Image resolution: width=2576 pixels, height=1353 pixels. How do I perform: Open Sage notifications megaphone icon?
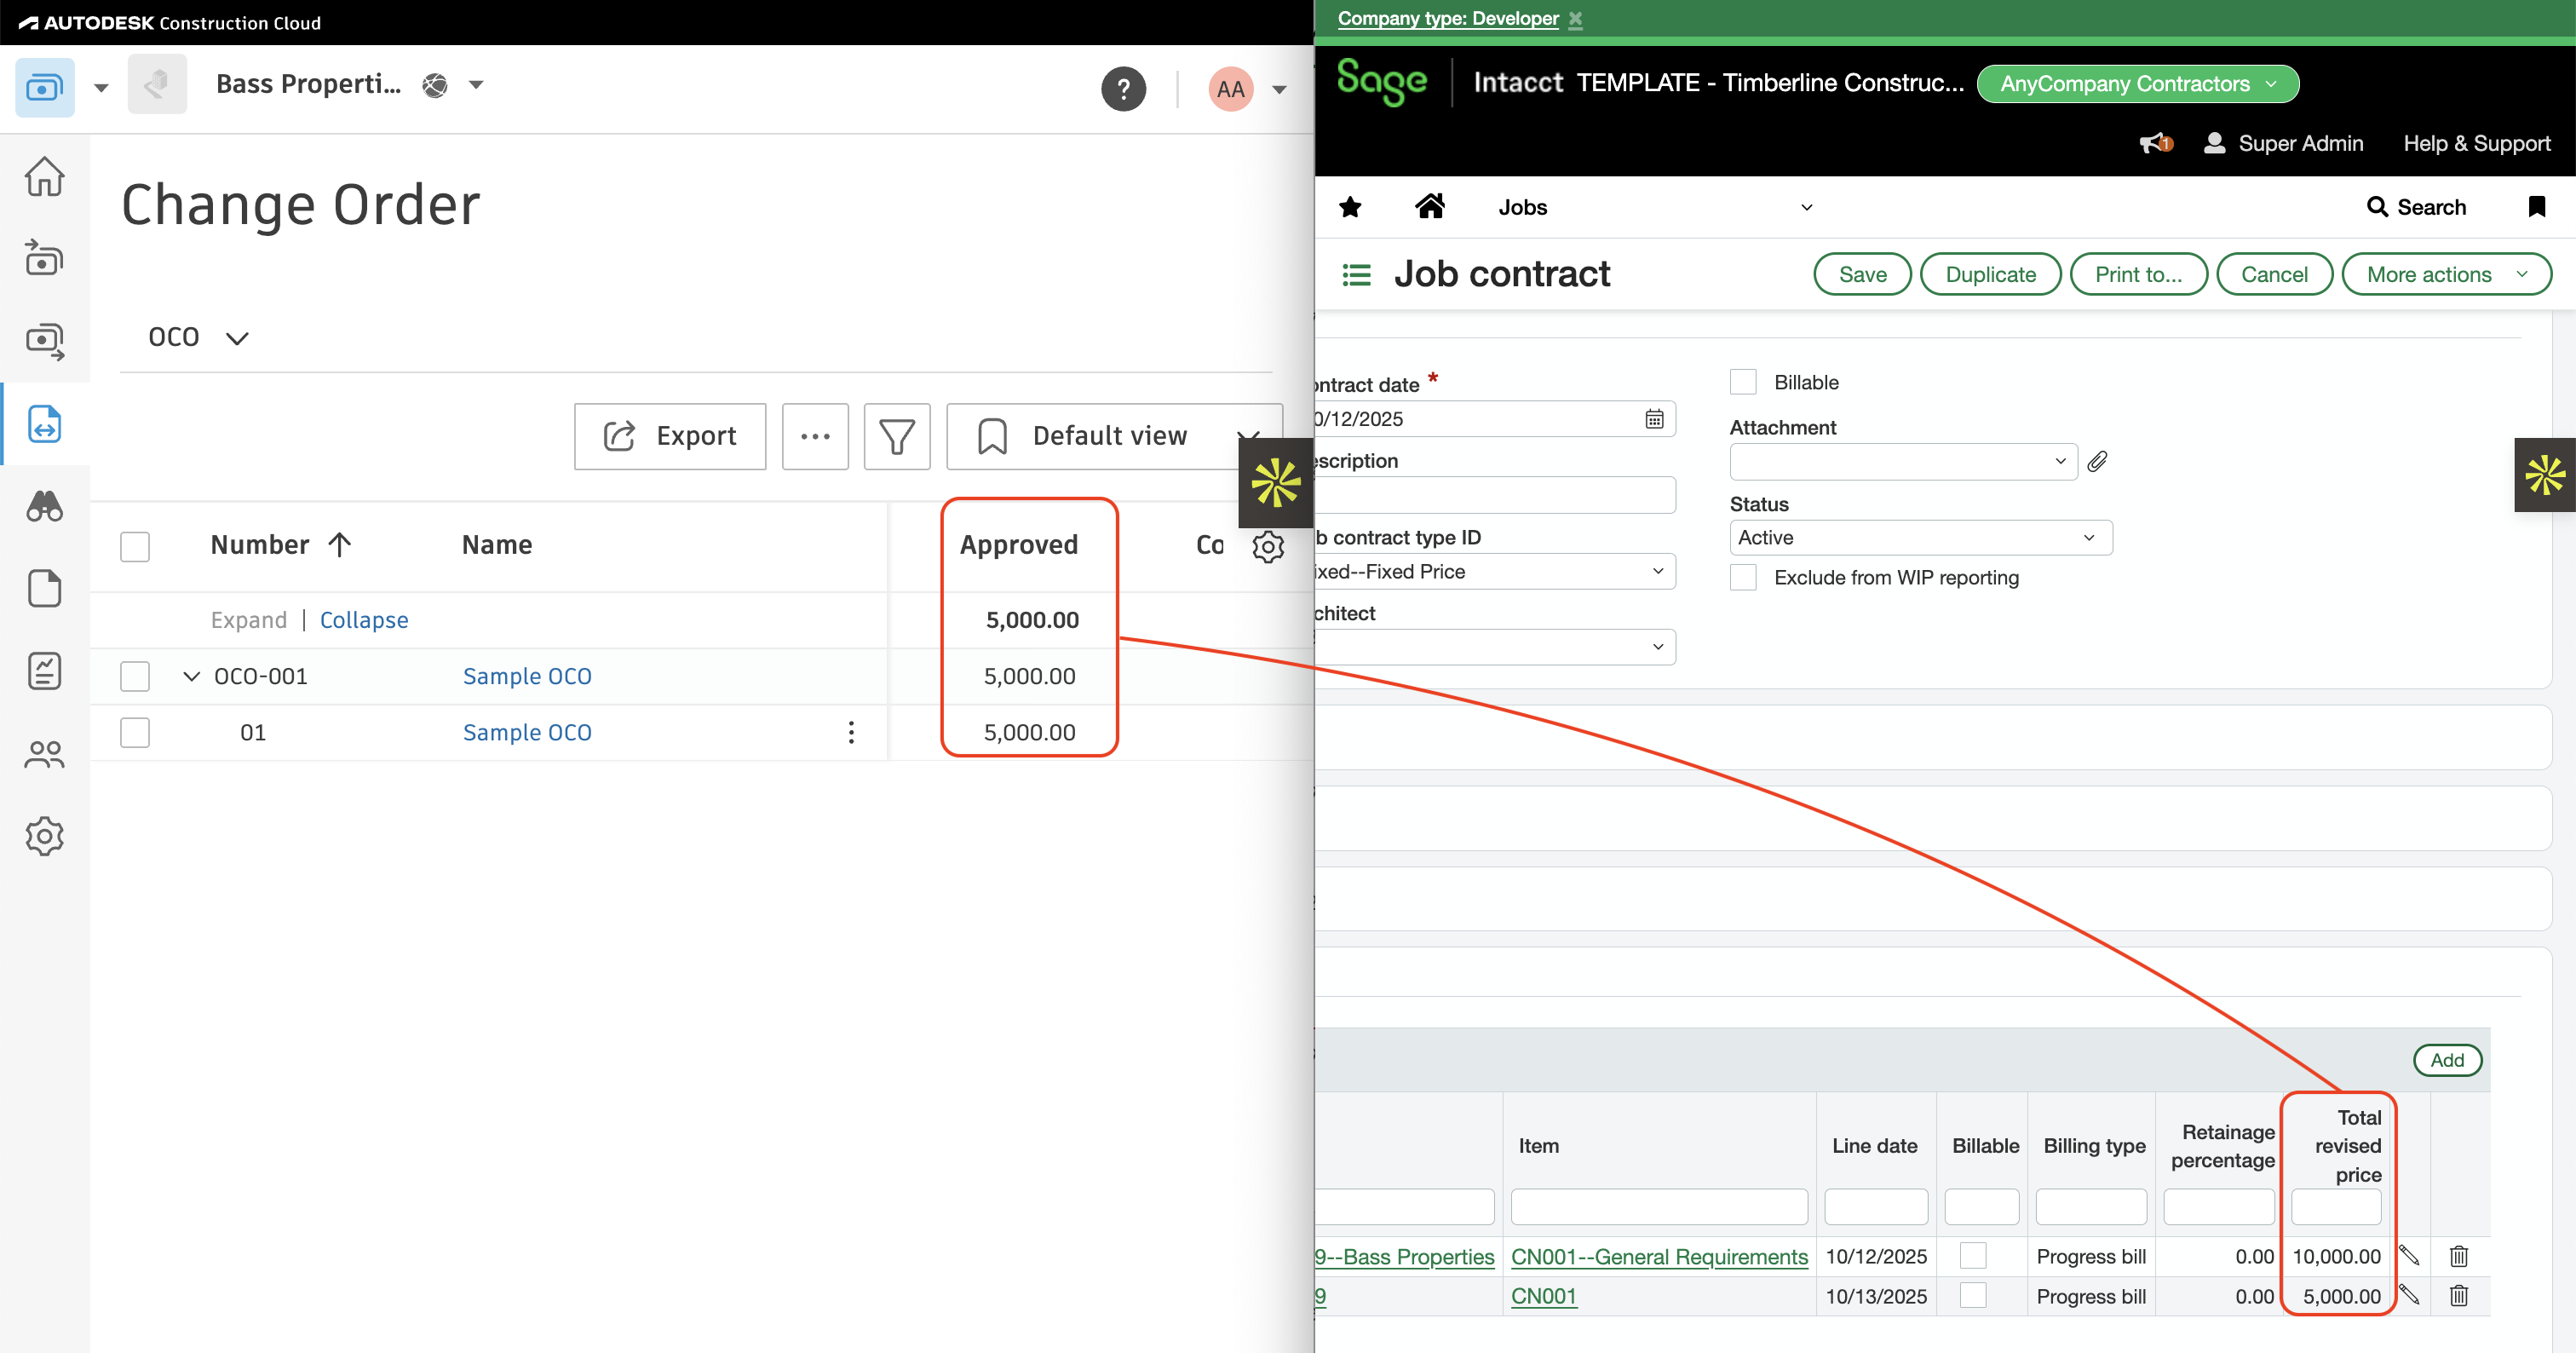(2153, 143)
